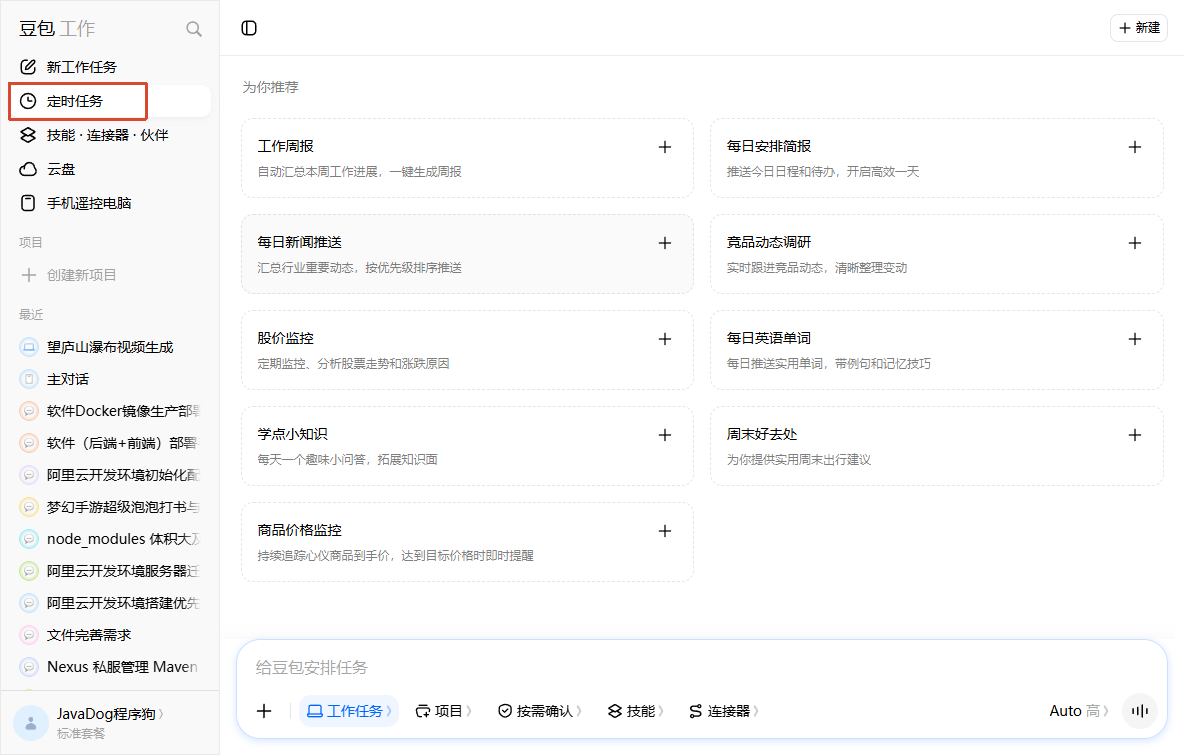
Task: Expand the 技能 selector in the input bar
Action: [635, 710]
